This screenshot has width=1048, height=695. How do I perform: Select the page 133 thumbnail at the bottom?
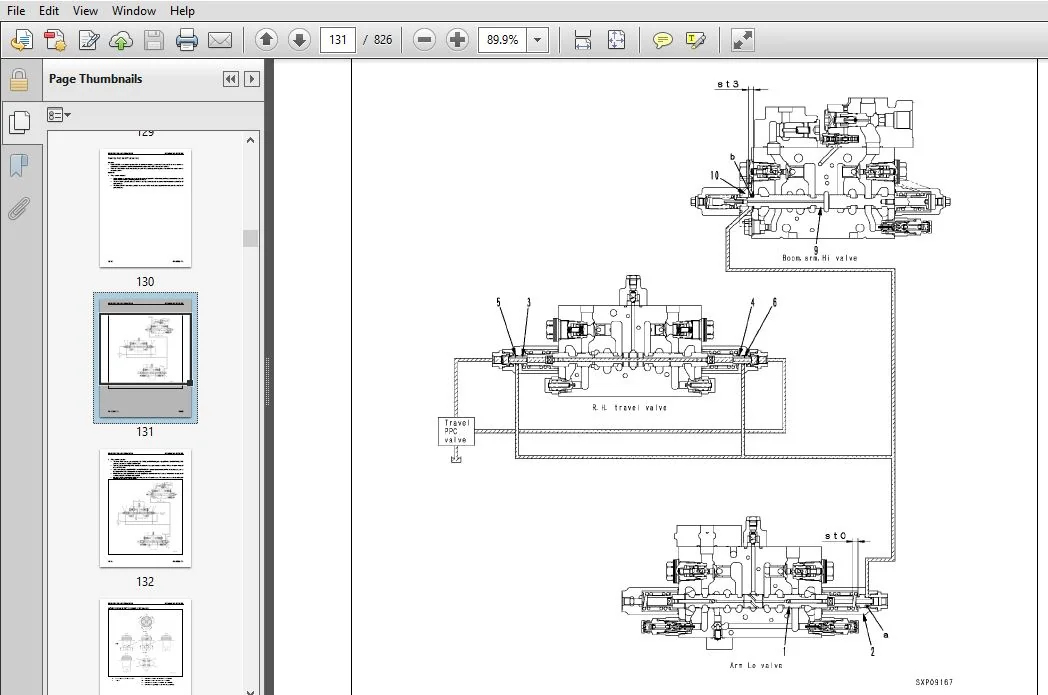coord(145,646)
